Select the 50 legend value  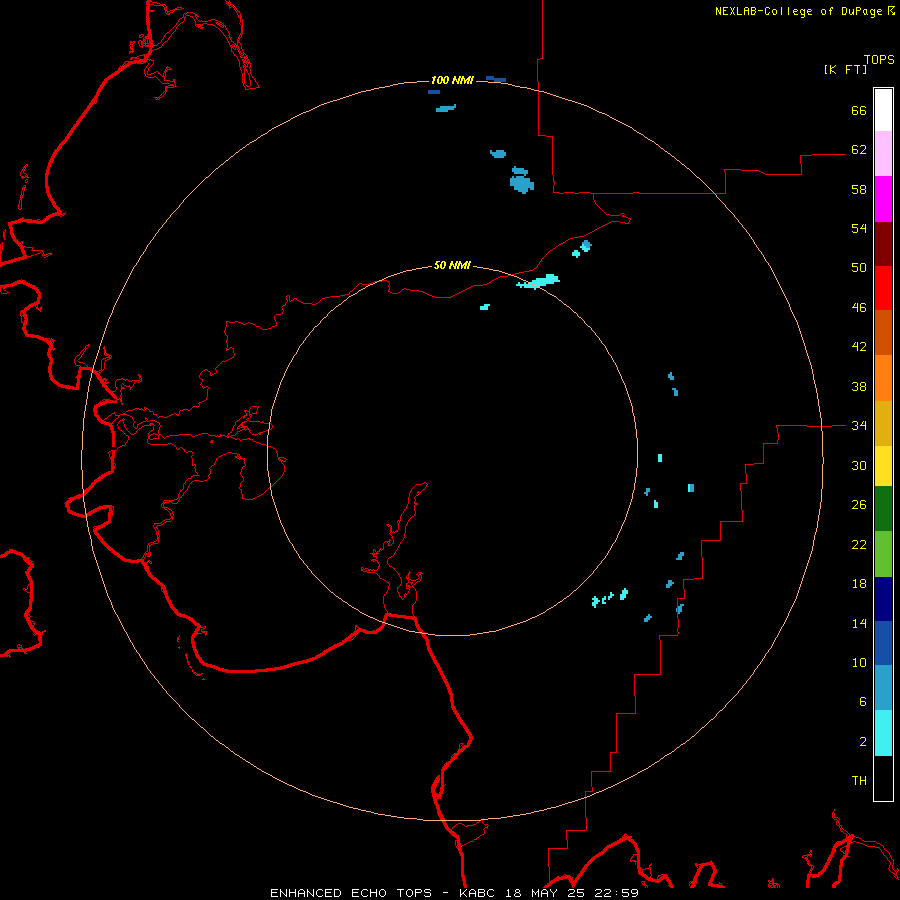pos(859,268)
